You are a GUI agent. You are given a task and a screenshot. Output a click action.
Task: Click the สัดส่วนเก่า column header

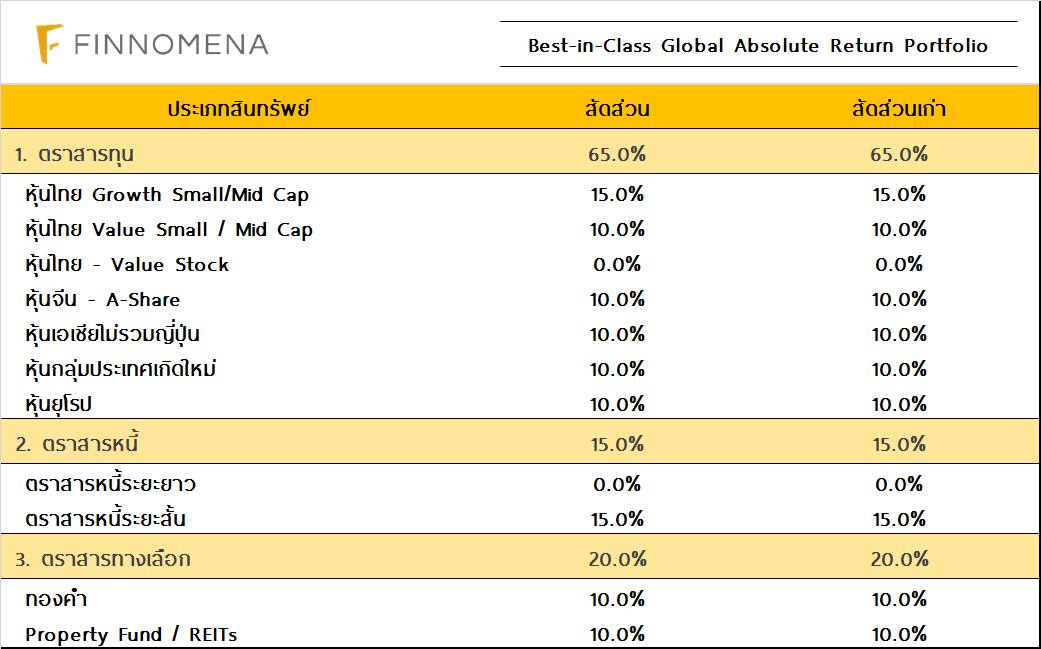[898, 109]
